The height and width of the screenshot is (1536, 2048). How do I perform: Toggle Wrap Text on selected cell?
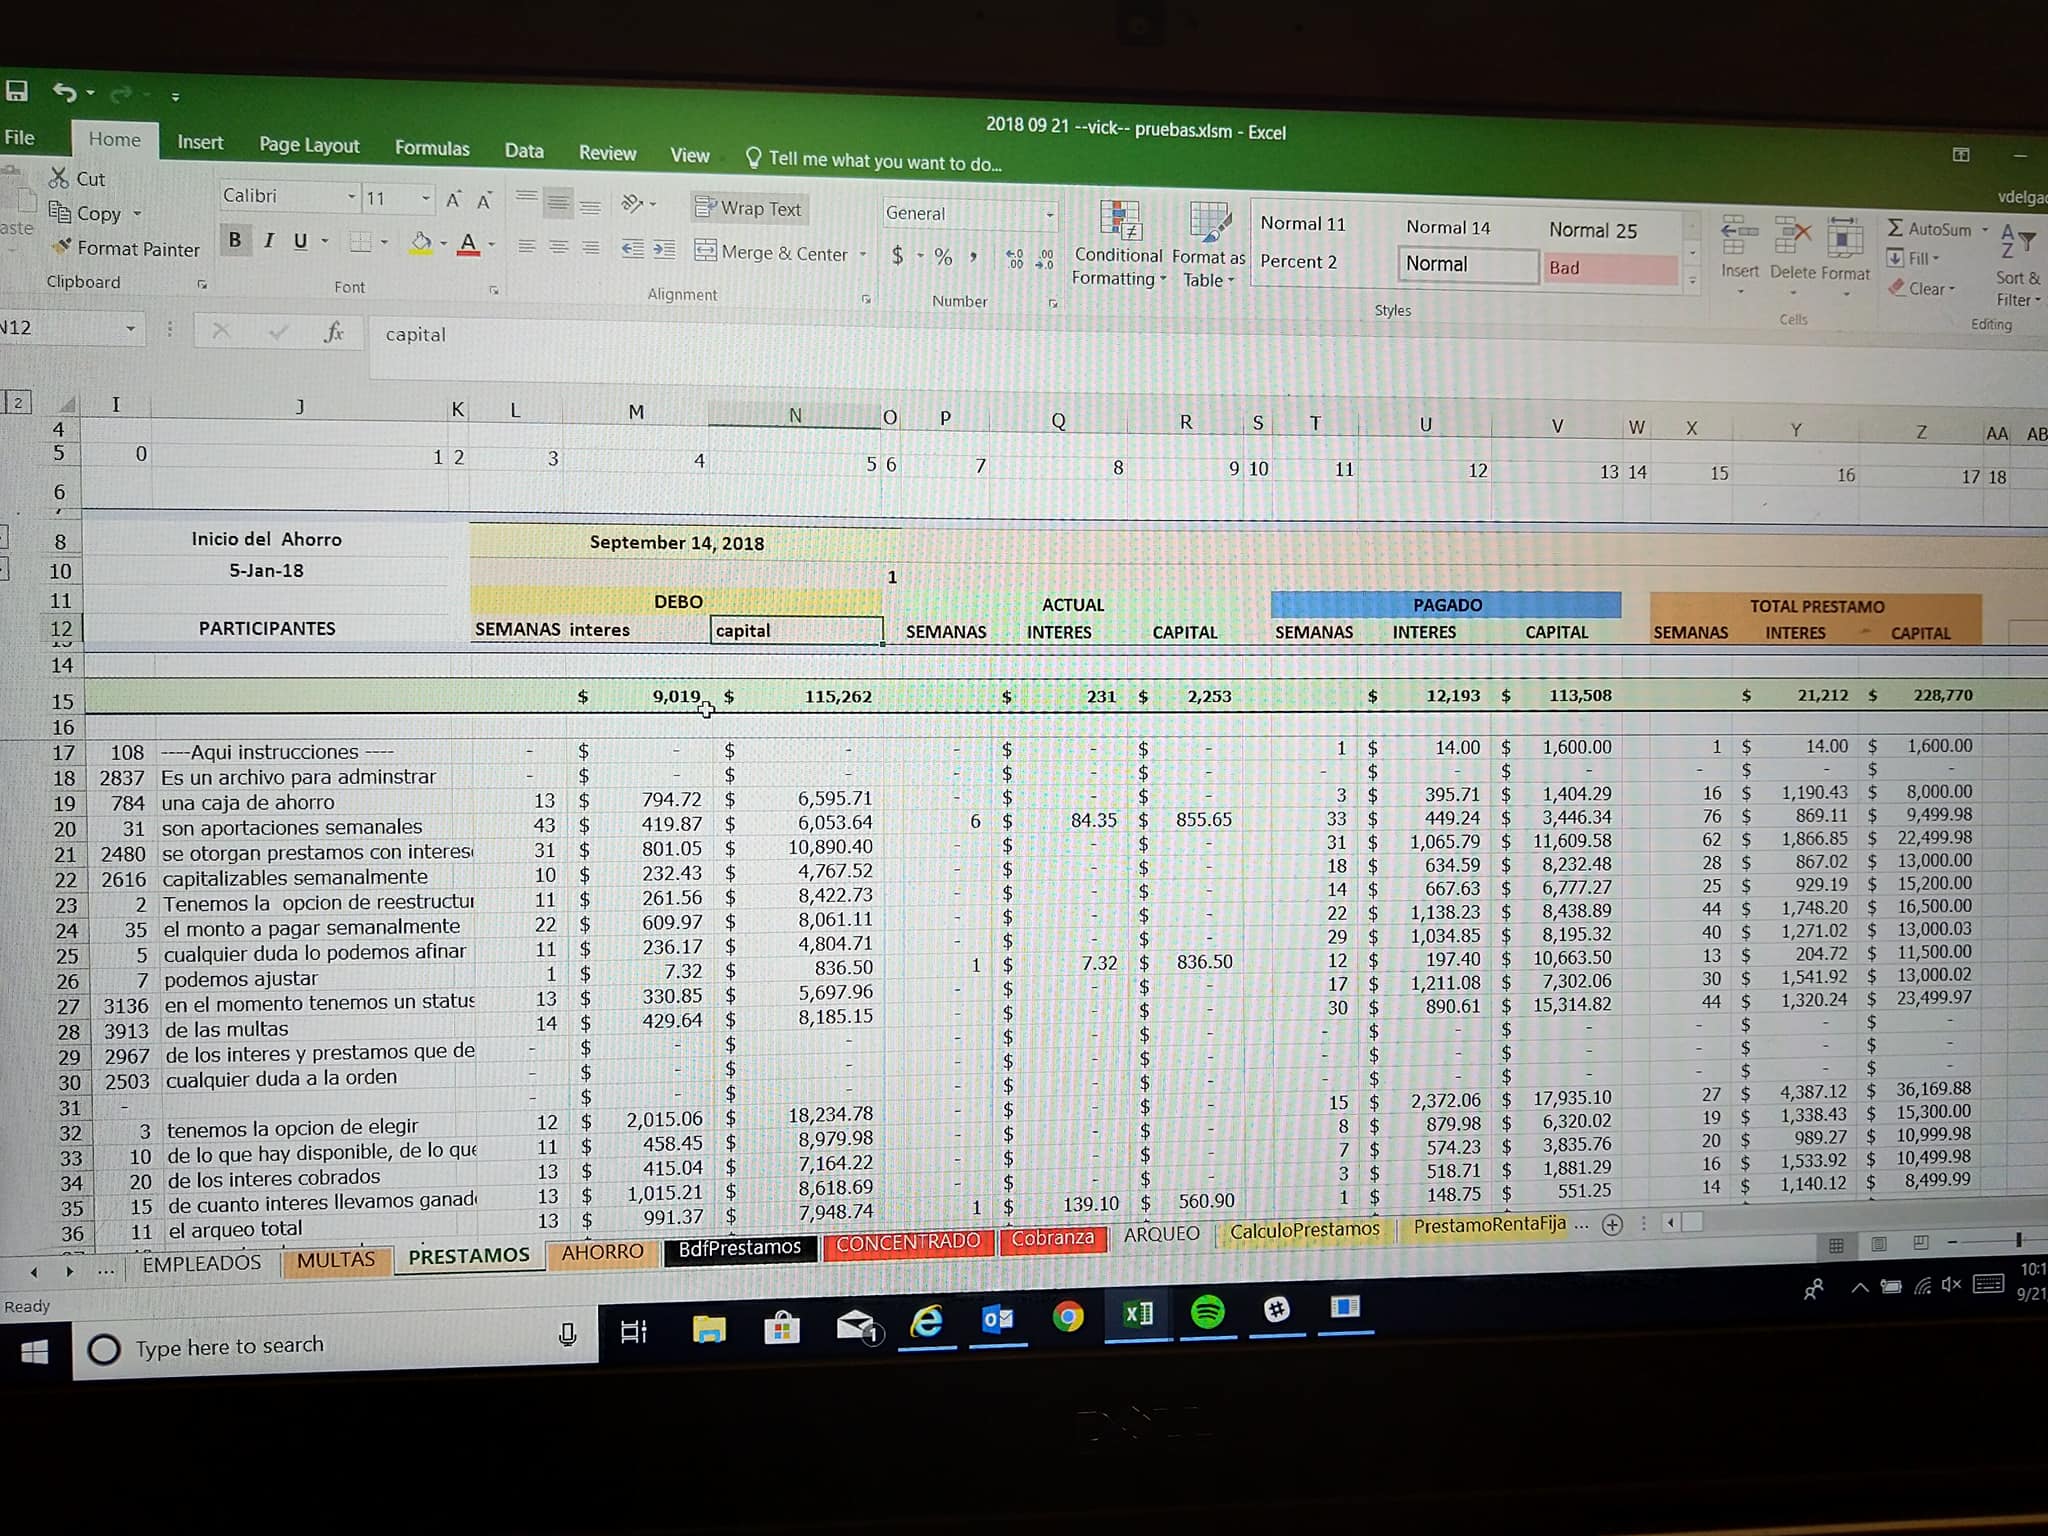(750, 208)
